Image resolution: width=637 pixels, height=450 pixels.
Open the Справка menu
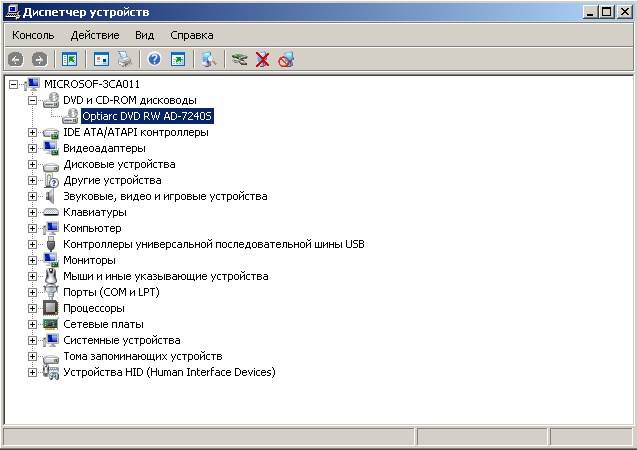coord(192,35)
